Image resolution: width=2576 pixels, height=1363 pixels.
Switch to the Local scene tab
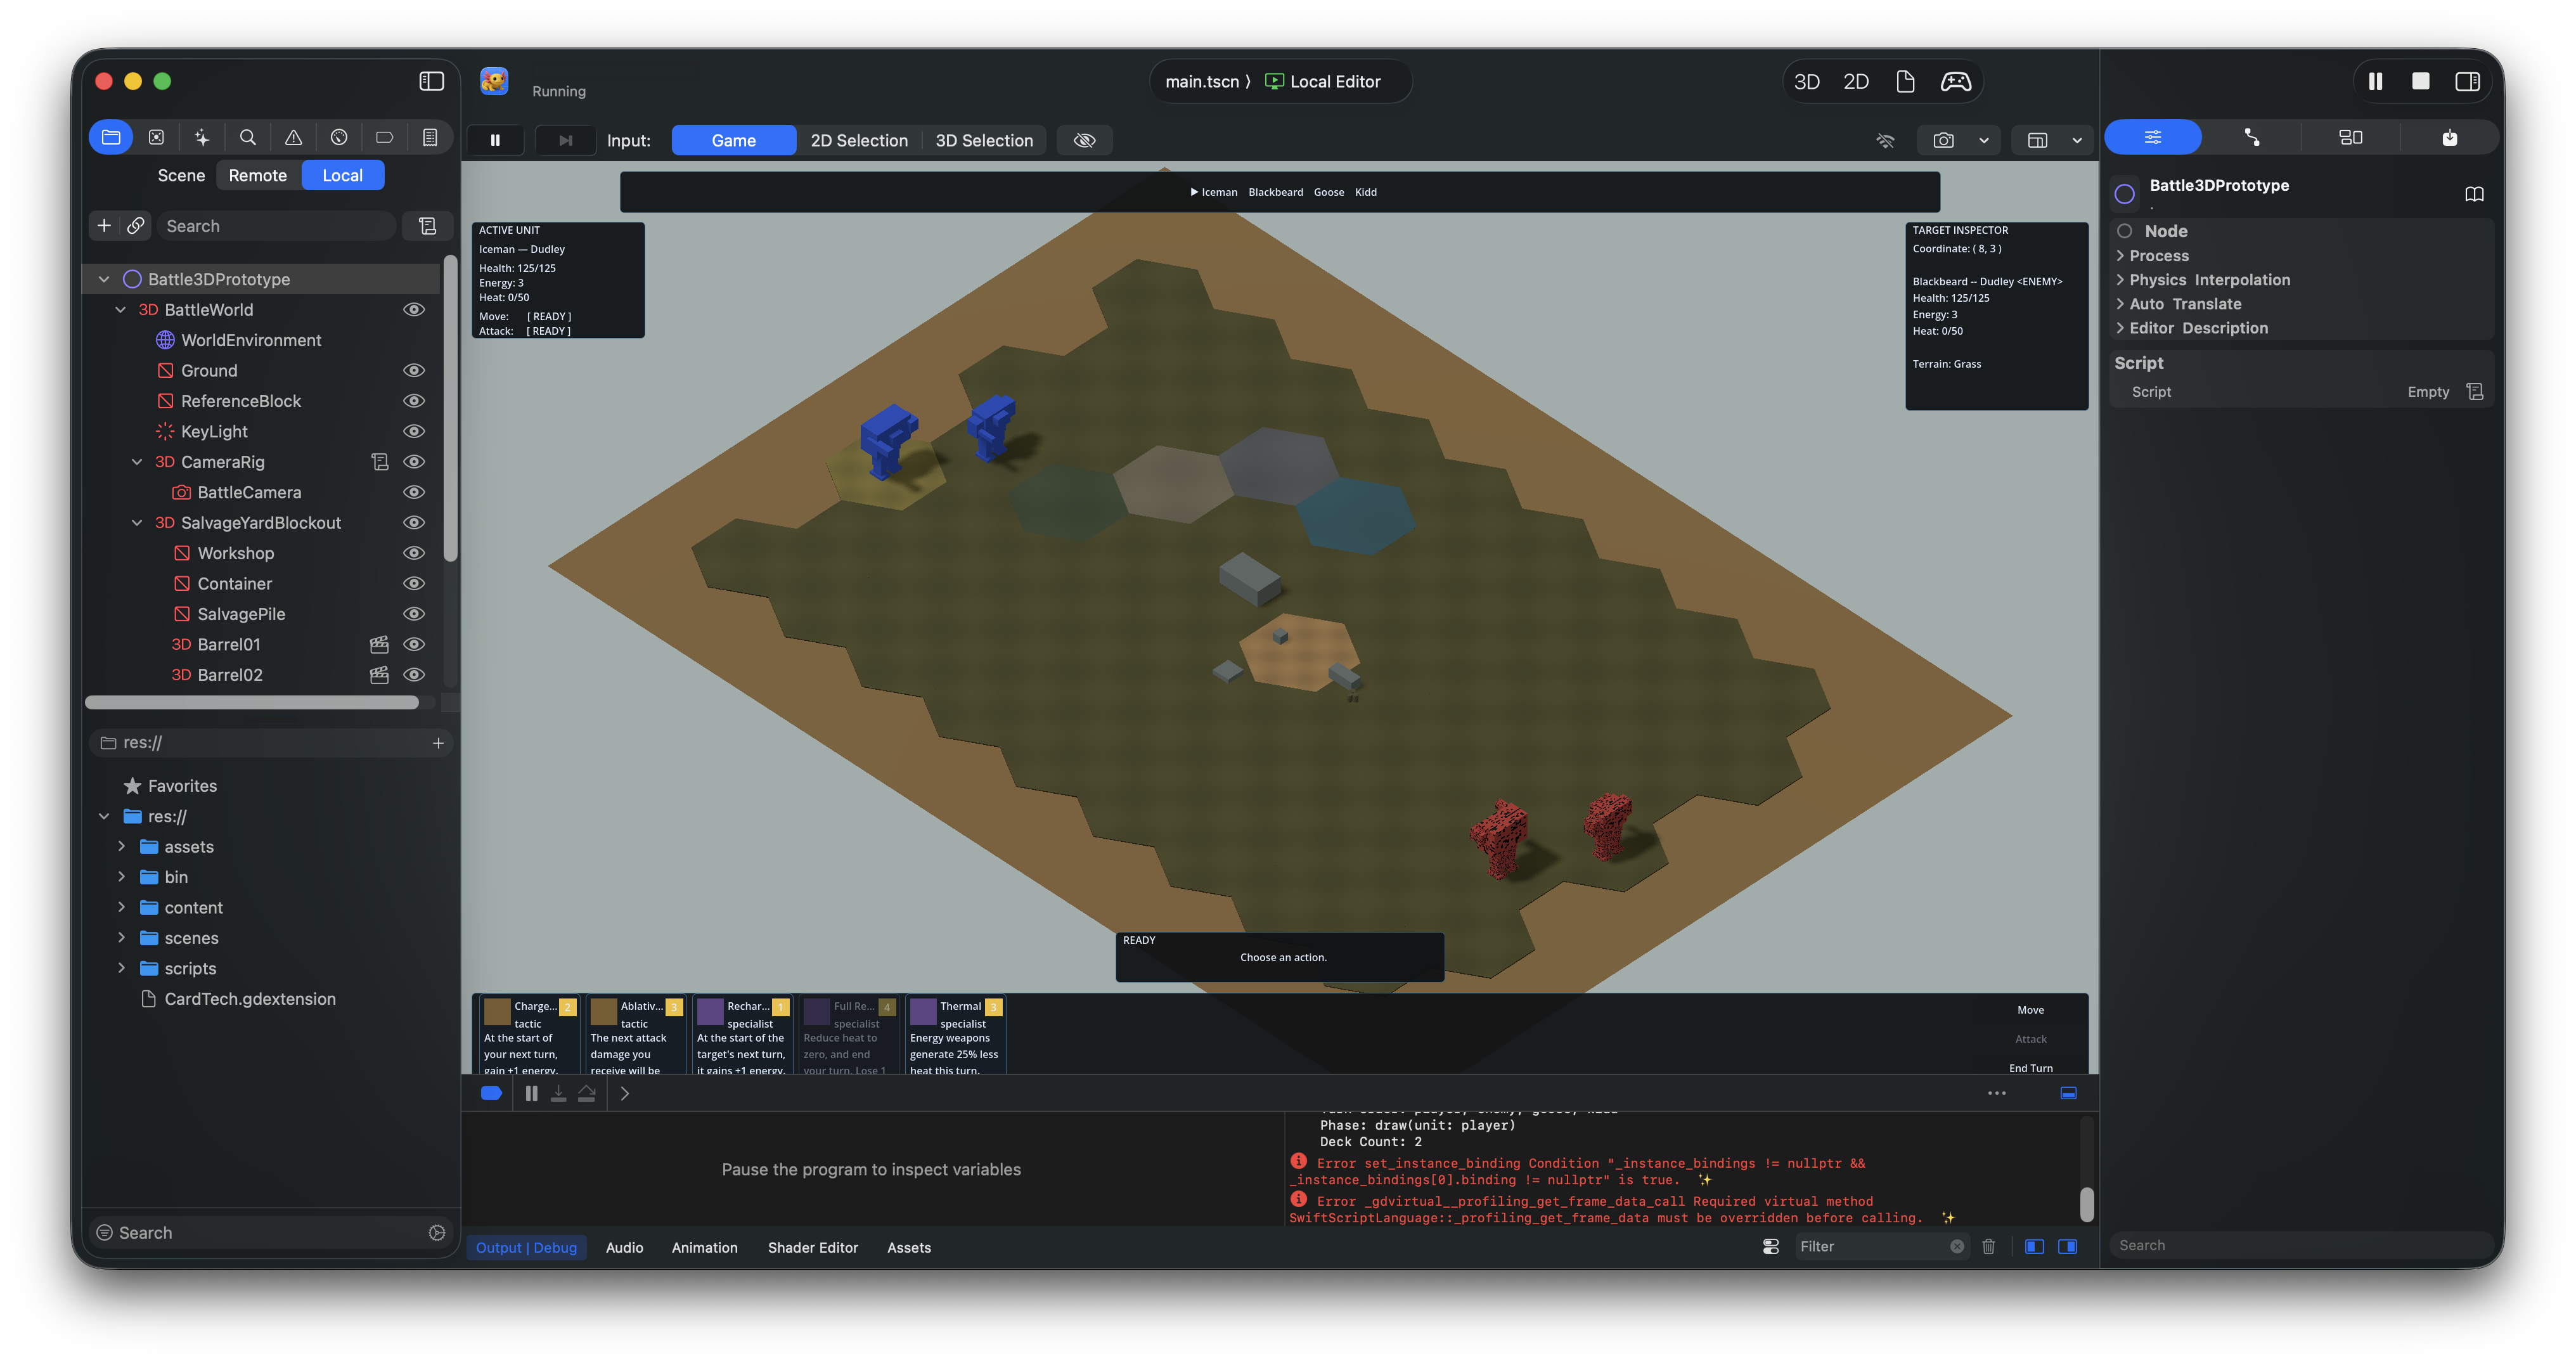[342, 175]
